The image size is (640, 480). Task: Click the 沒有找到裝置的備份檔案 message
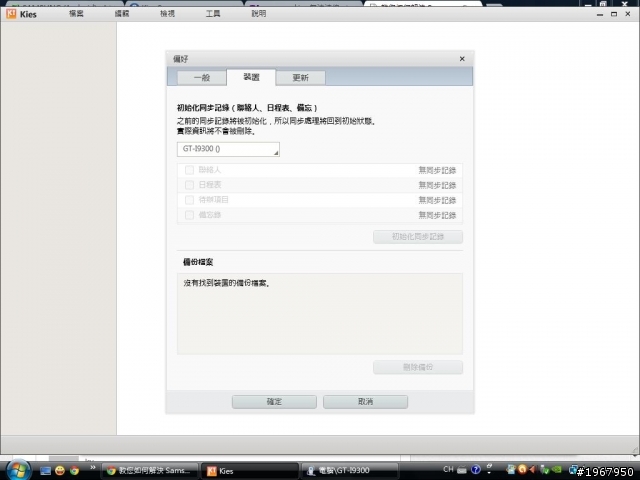(227, 283)
